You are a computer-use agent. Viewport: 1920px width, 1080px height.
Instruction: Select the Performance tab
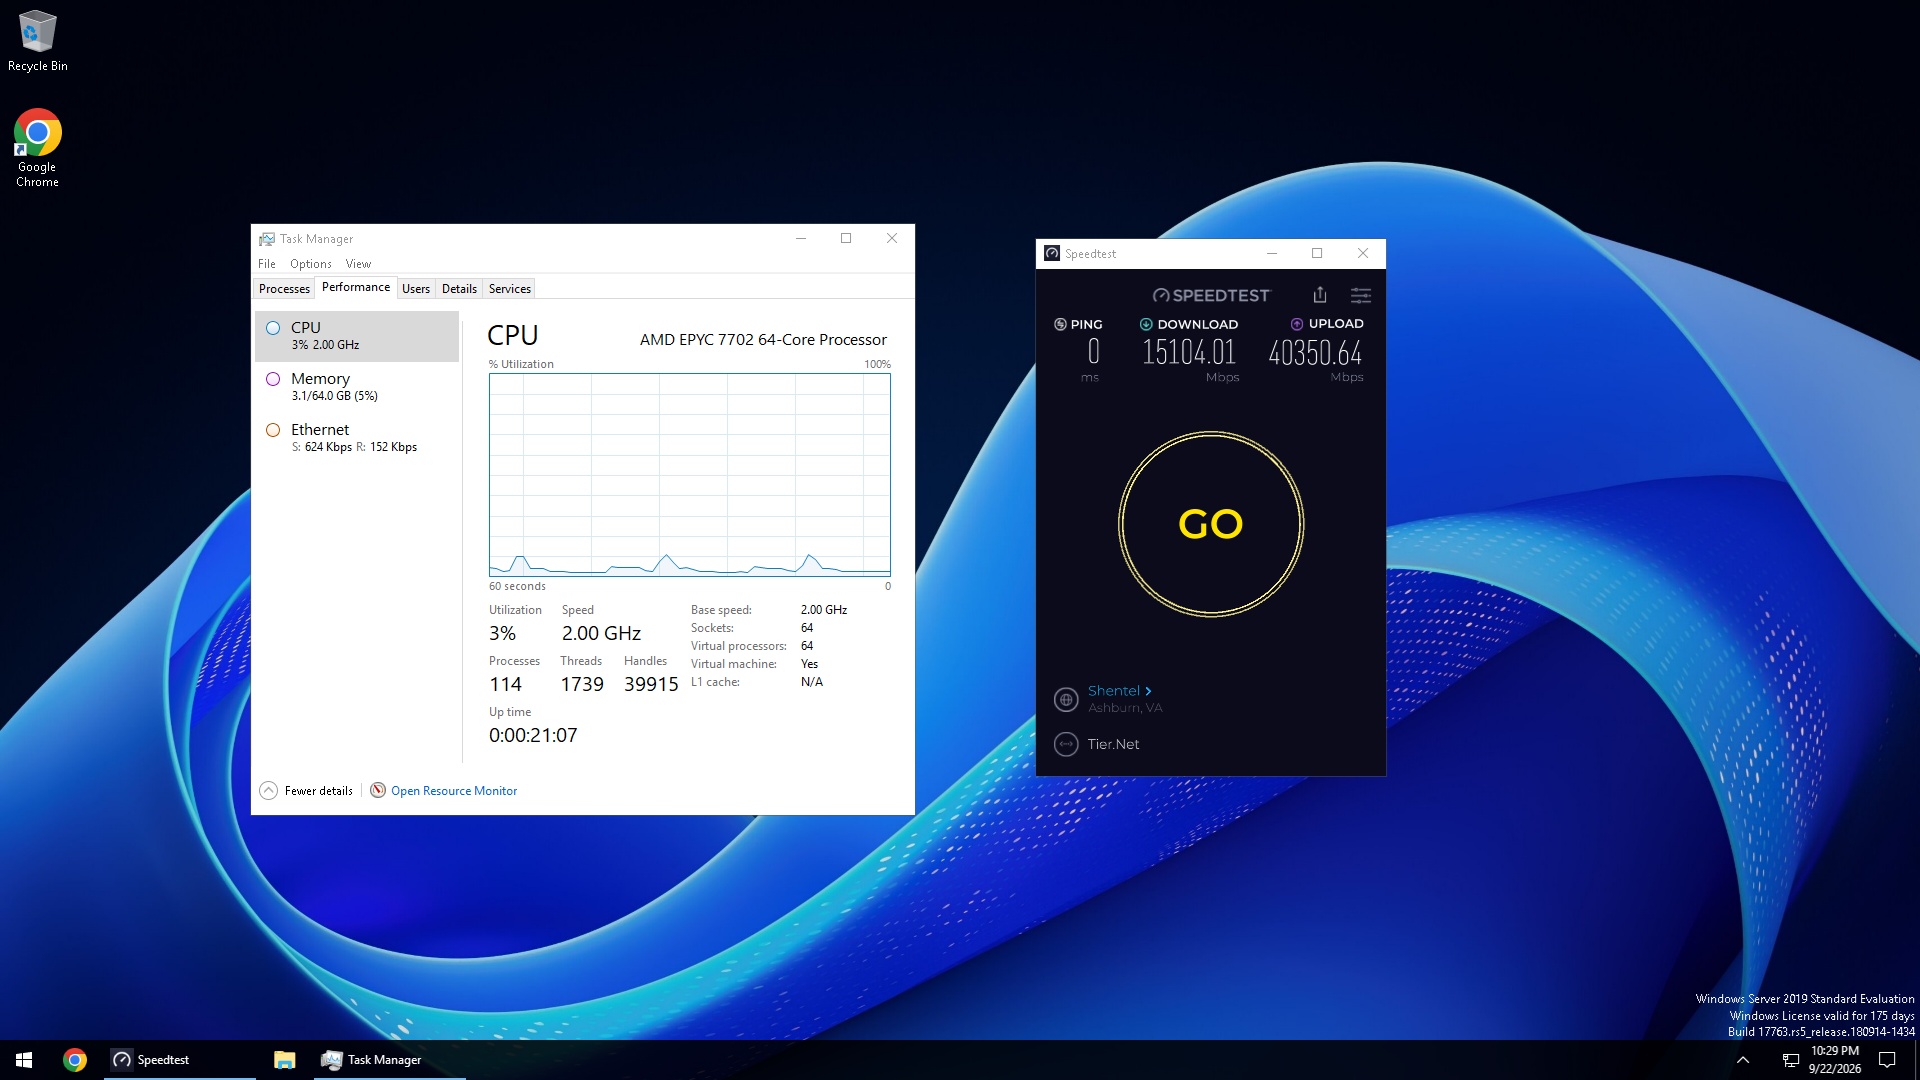(x=356, y=287)
